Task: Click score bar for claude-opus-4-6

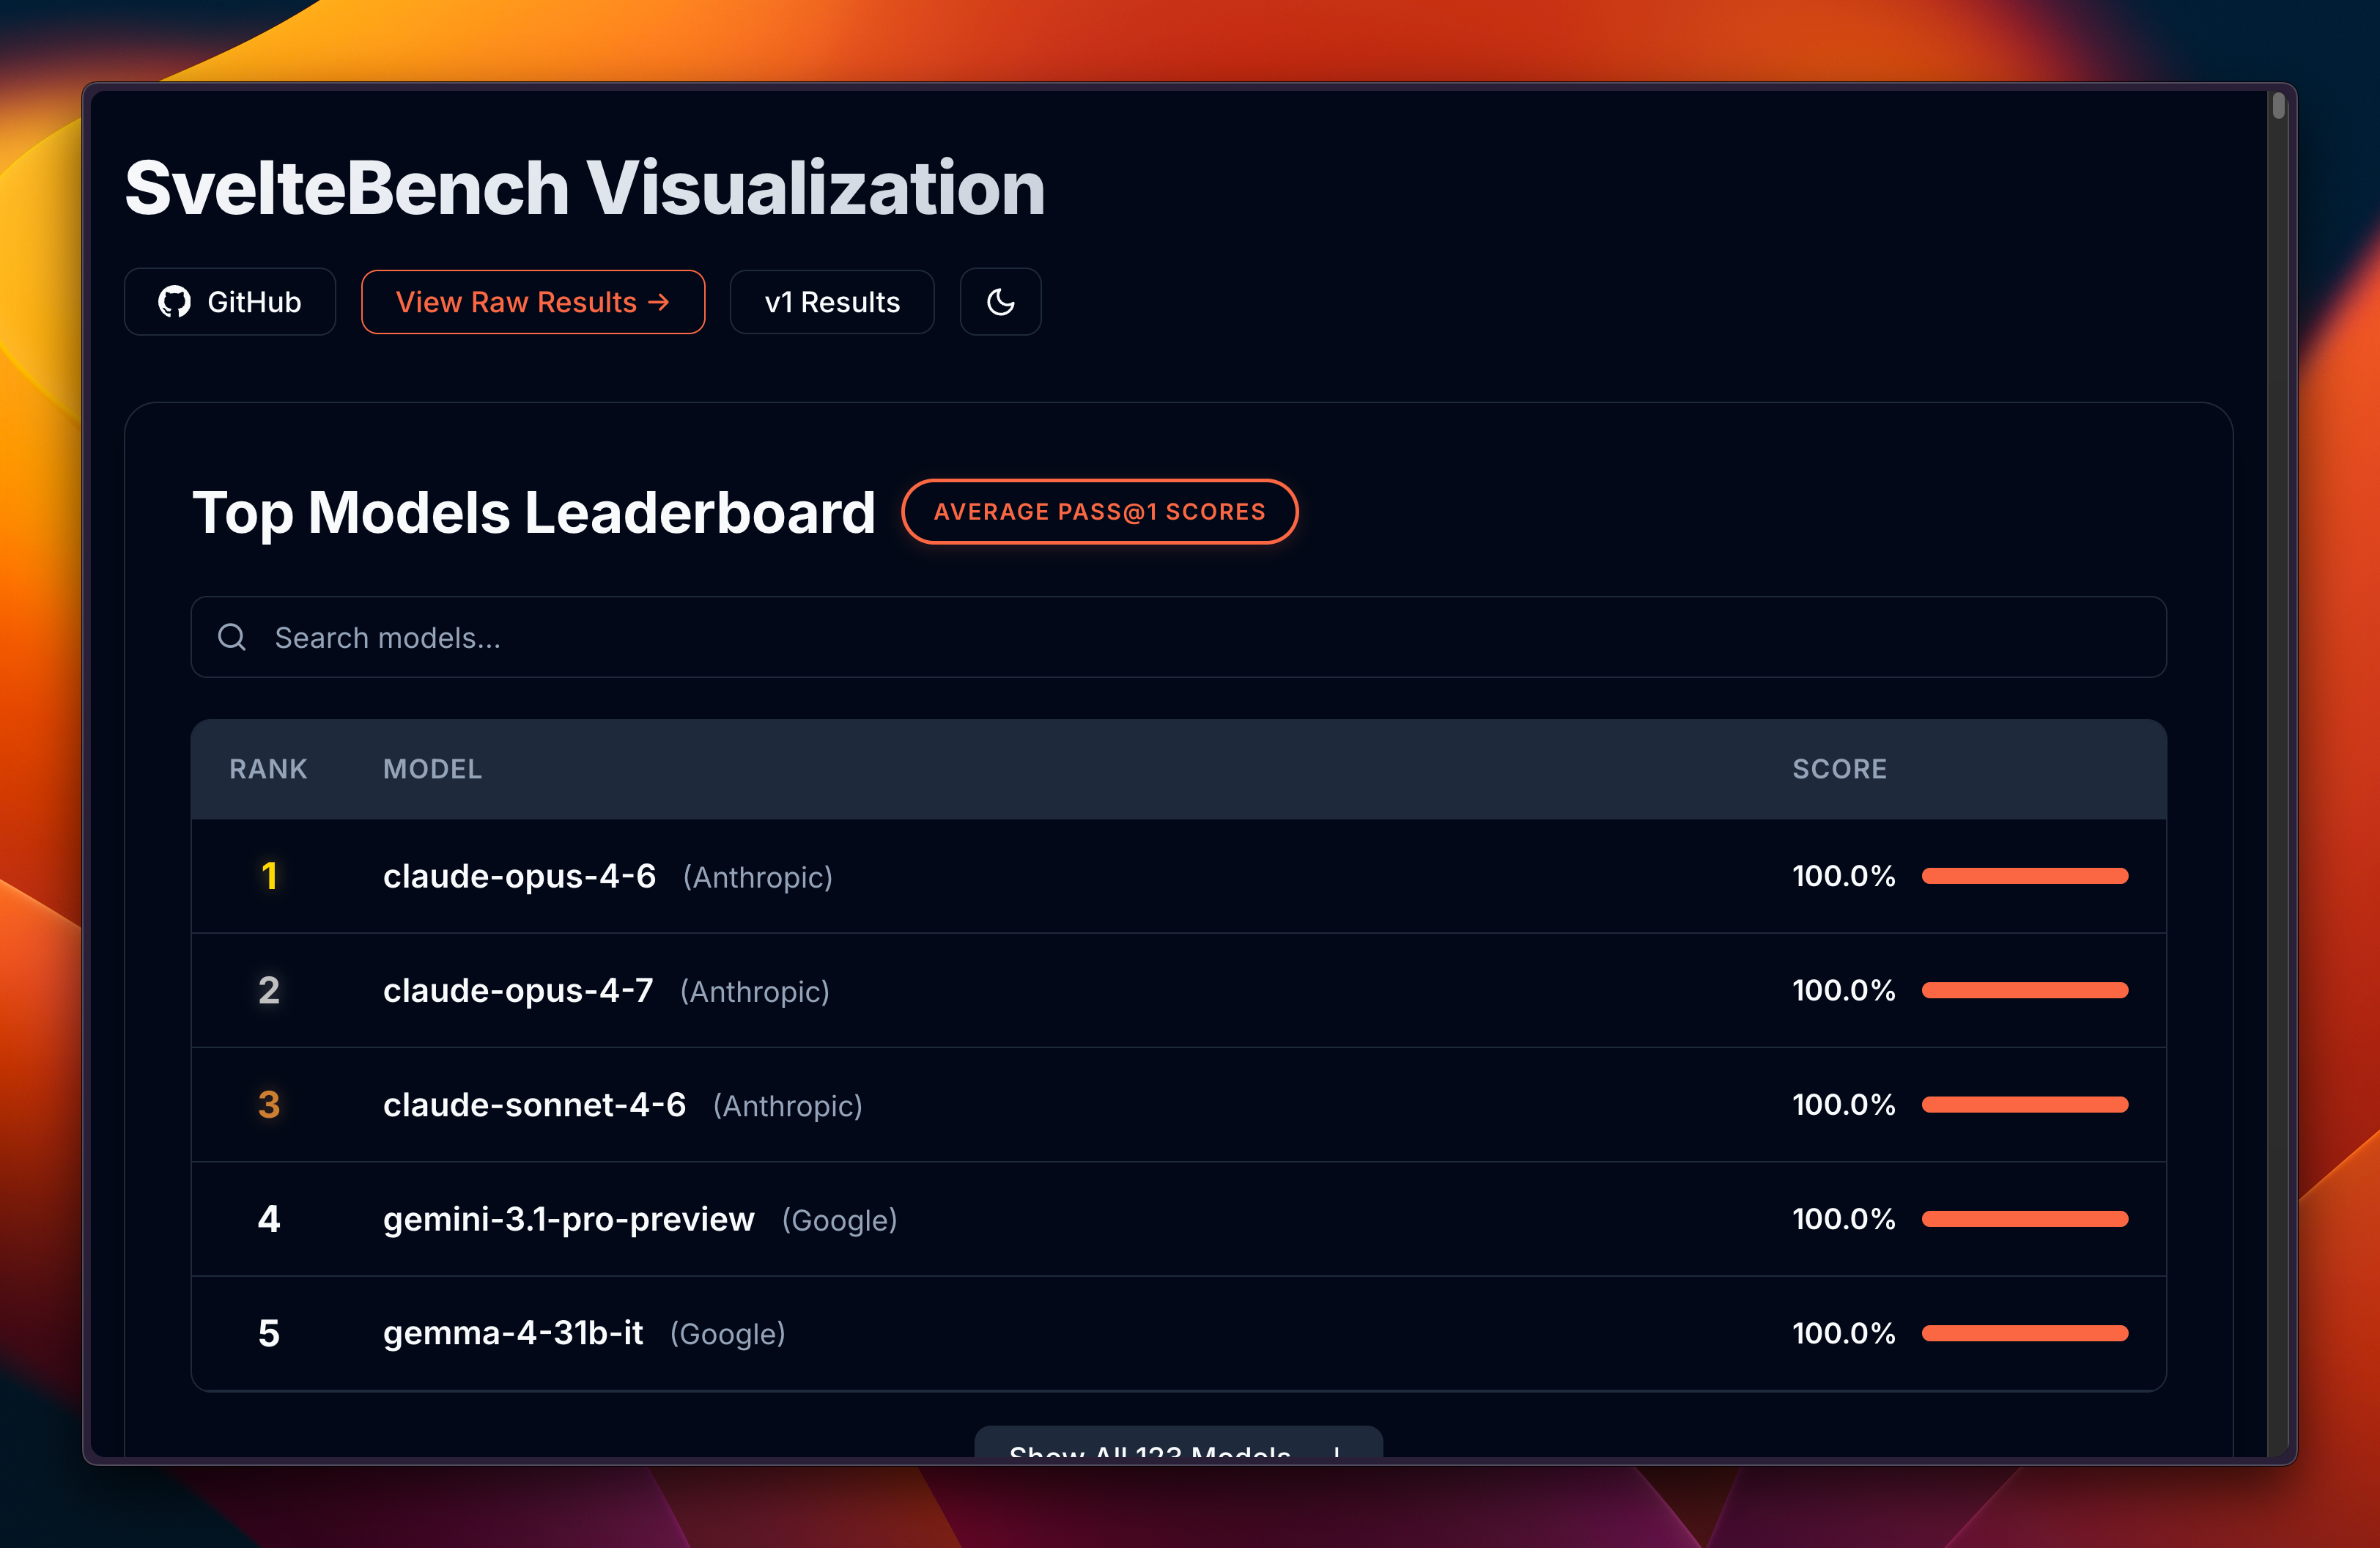Action: [2024, 876]
